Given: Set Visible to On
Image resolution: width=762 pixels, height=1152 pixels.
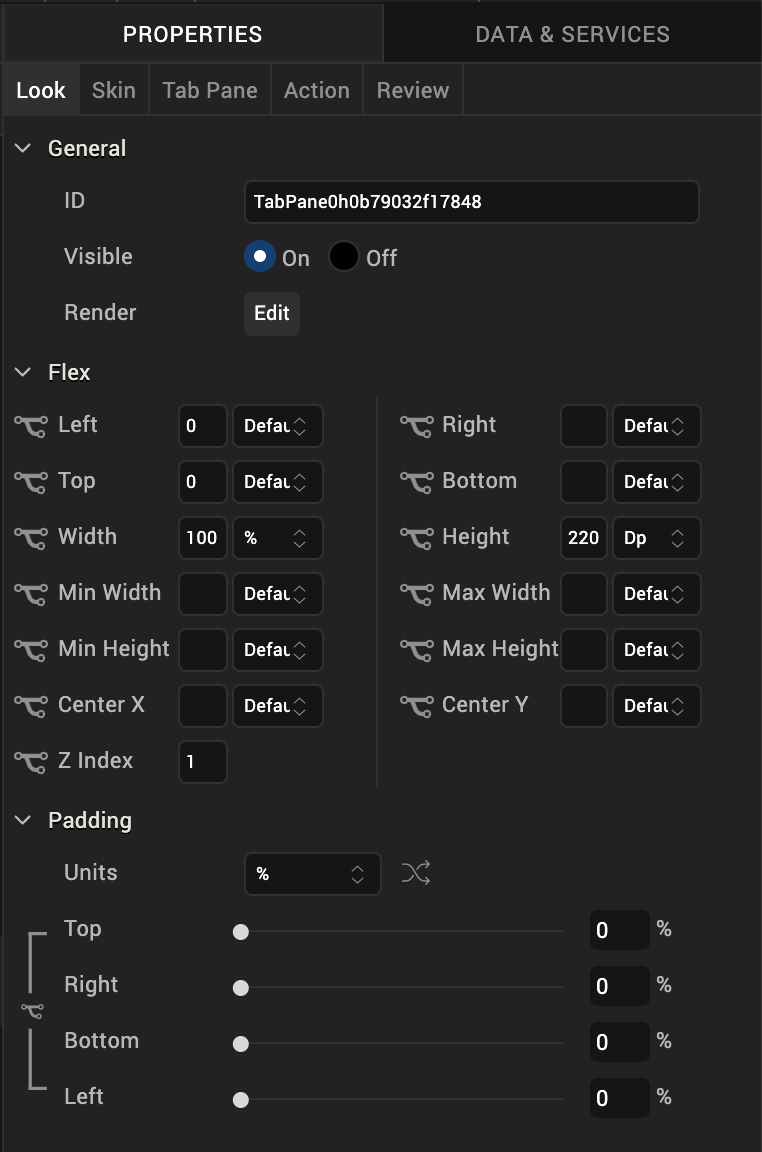Looking at the screenshot, I should (260, 257).
